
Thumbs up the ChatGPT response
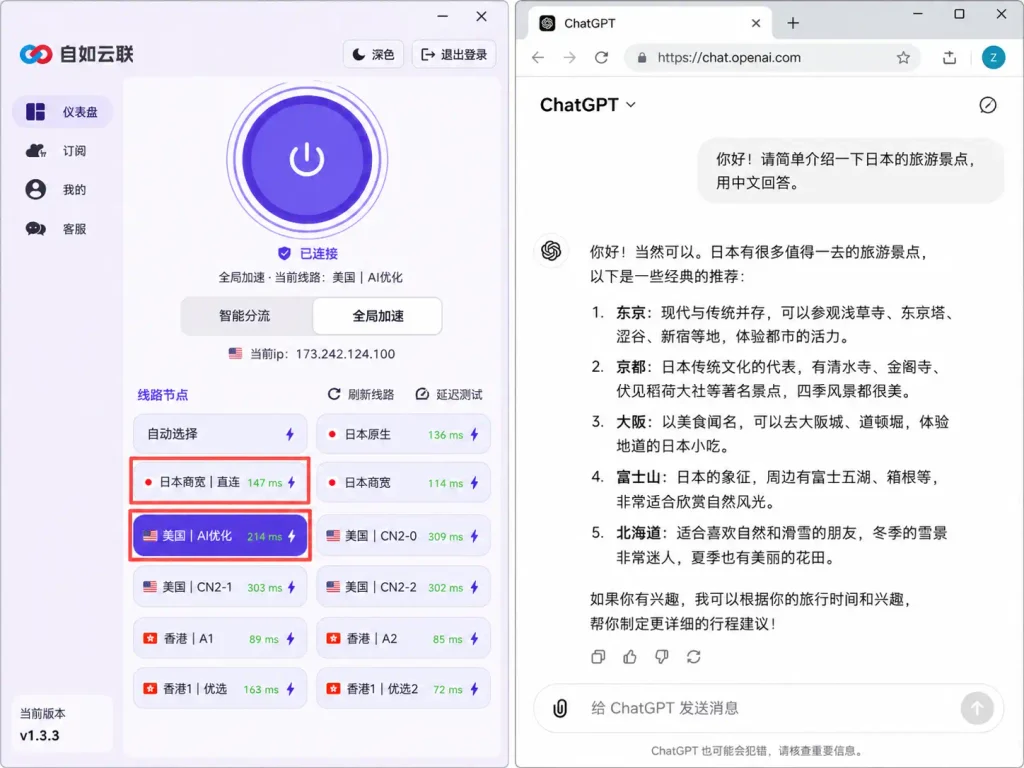pos(630,657)
